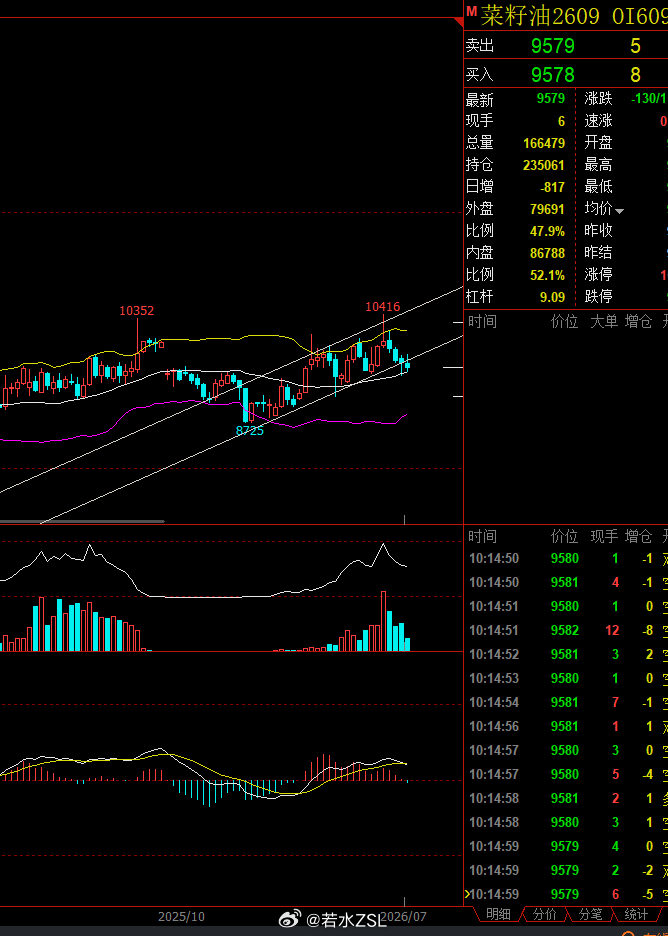The width and height of the screenshot is (668, 936).
Task: Select the 10:14:58 tick row at 9581
Action: [566, 798]
